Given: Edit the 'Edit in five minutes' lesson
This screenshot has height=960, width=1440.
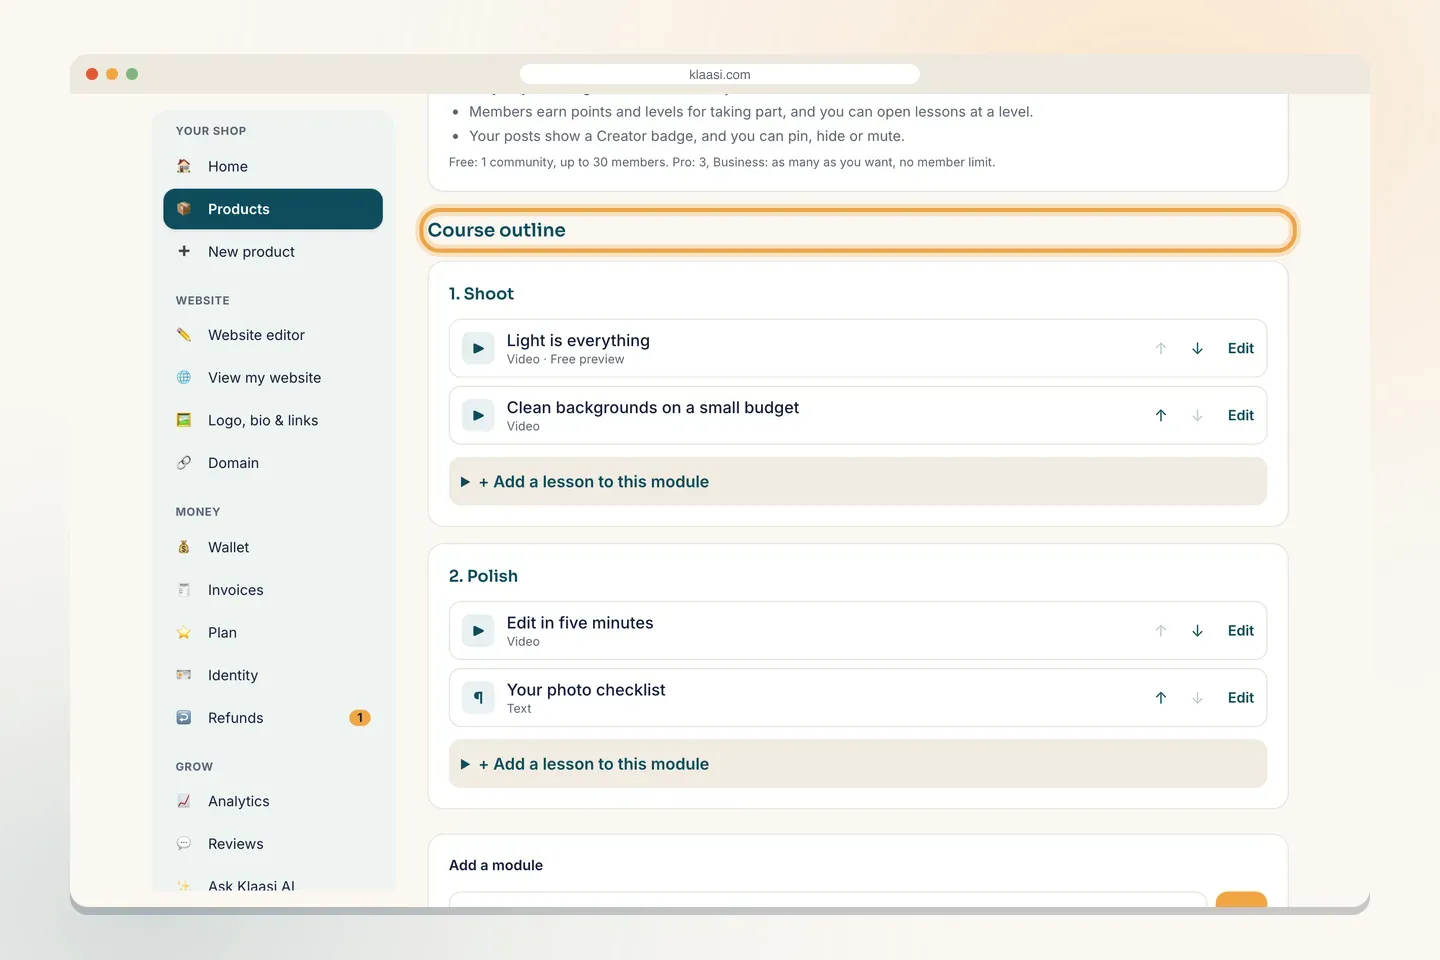Looking at the screenshot, I should [x=1241, y=631].
